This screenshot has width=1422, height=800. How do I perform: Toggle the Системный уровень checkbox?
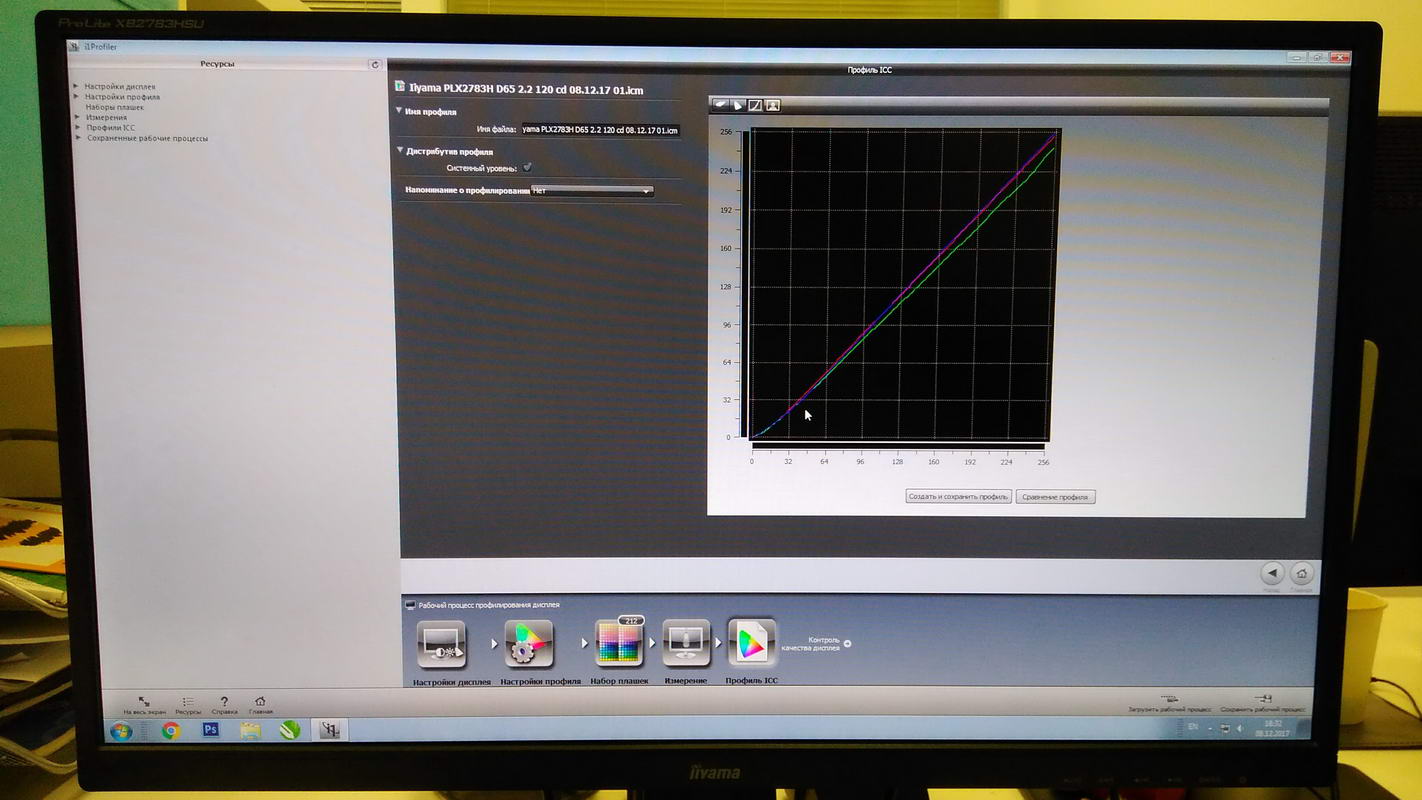click(527, 168)
